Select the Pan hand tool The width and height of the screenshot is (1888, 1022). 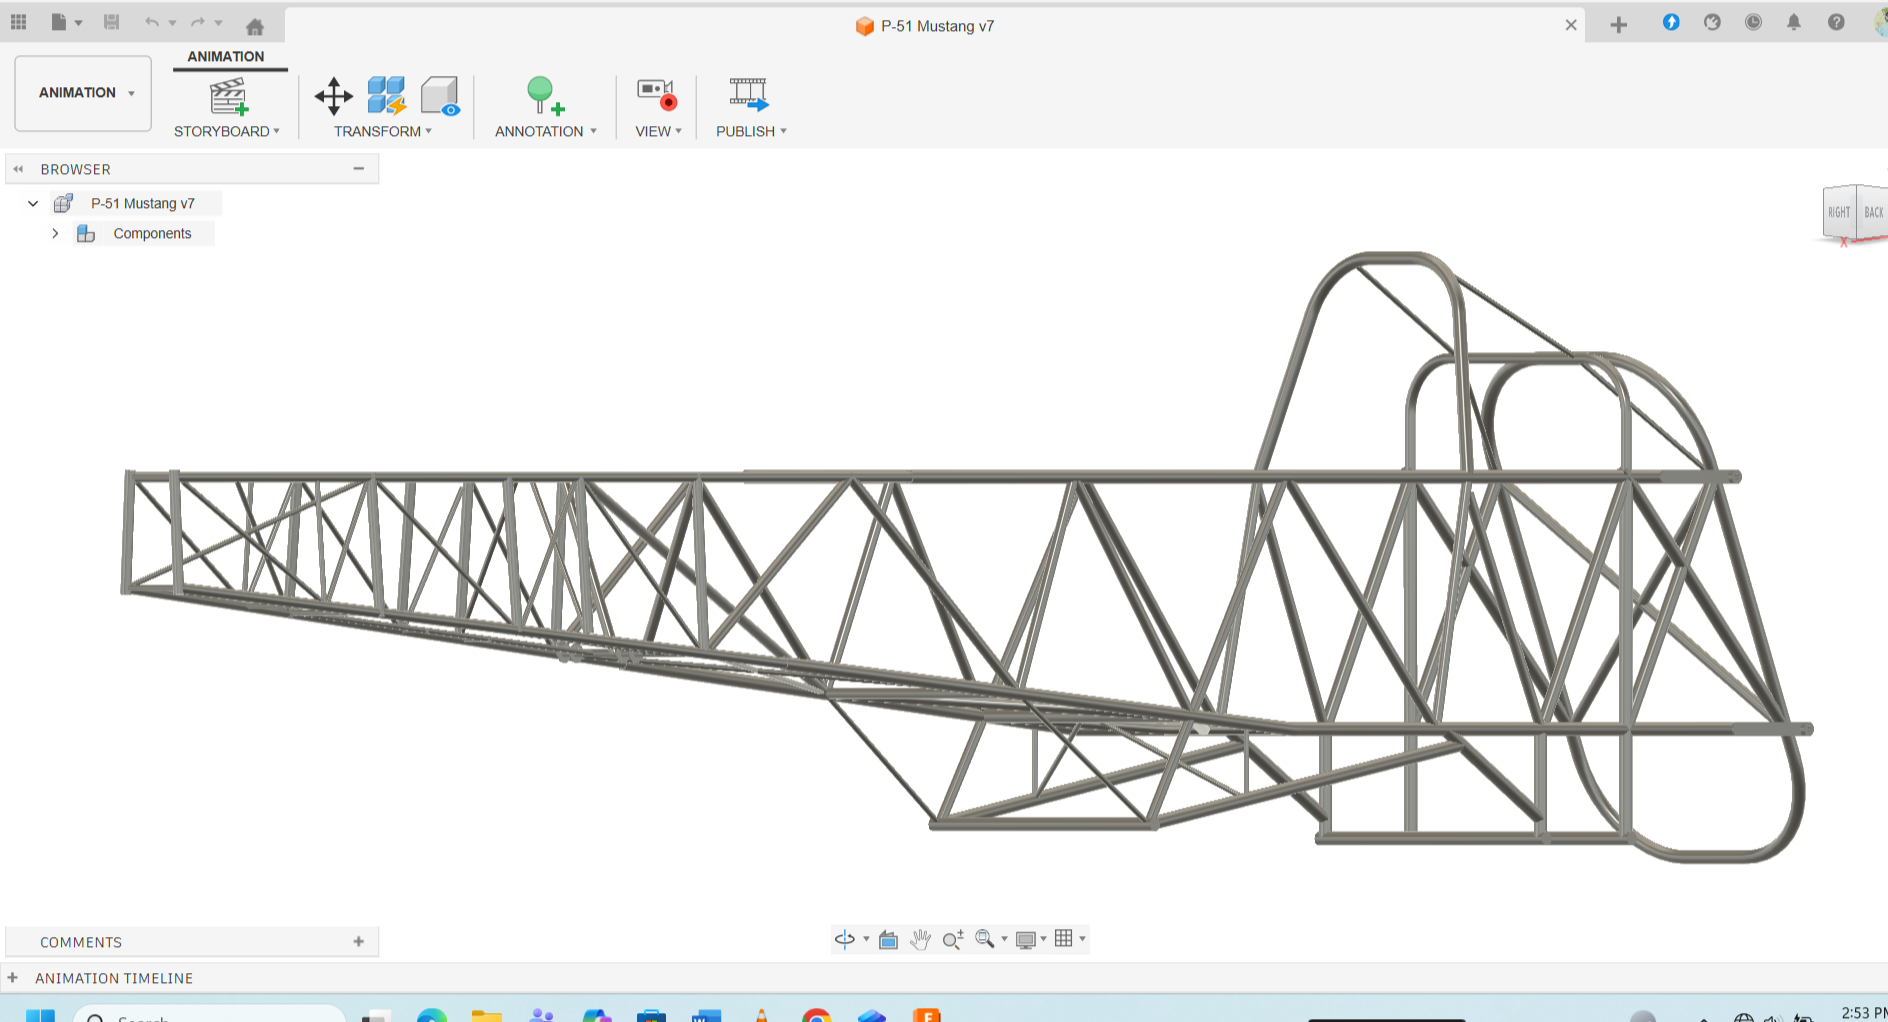pos(920,939)
